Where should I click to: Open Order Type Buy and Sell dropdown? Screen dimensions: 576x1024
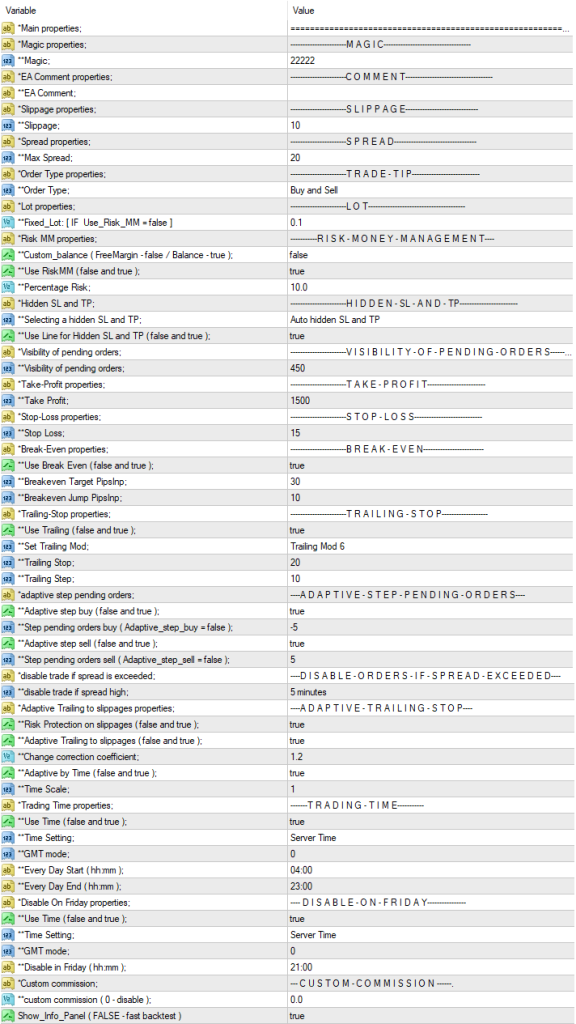(x=431, y=190)
